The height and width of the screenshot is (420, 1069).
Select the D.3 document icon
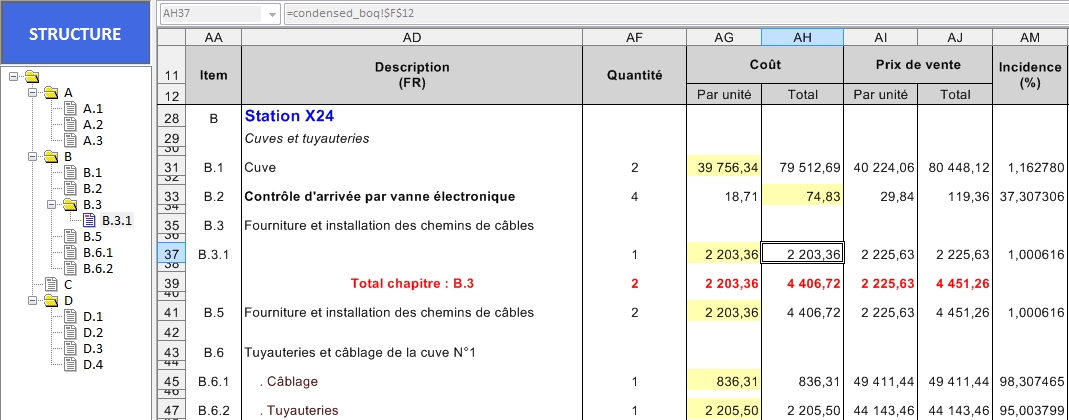coord(70,348)
